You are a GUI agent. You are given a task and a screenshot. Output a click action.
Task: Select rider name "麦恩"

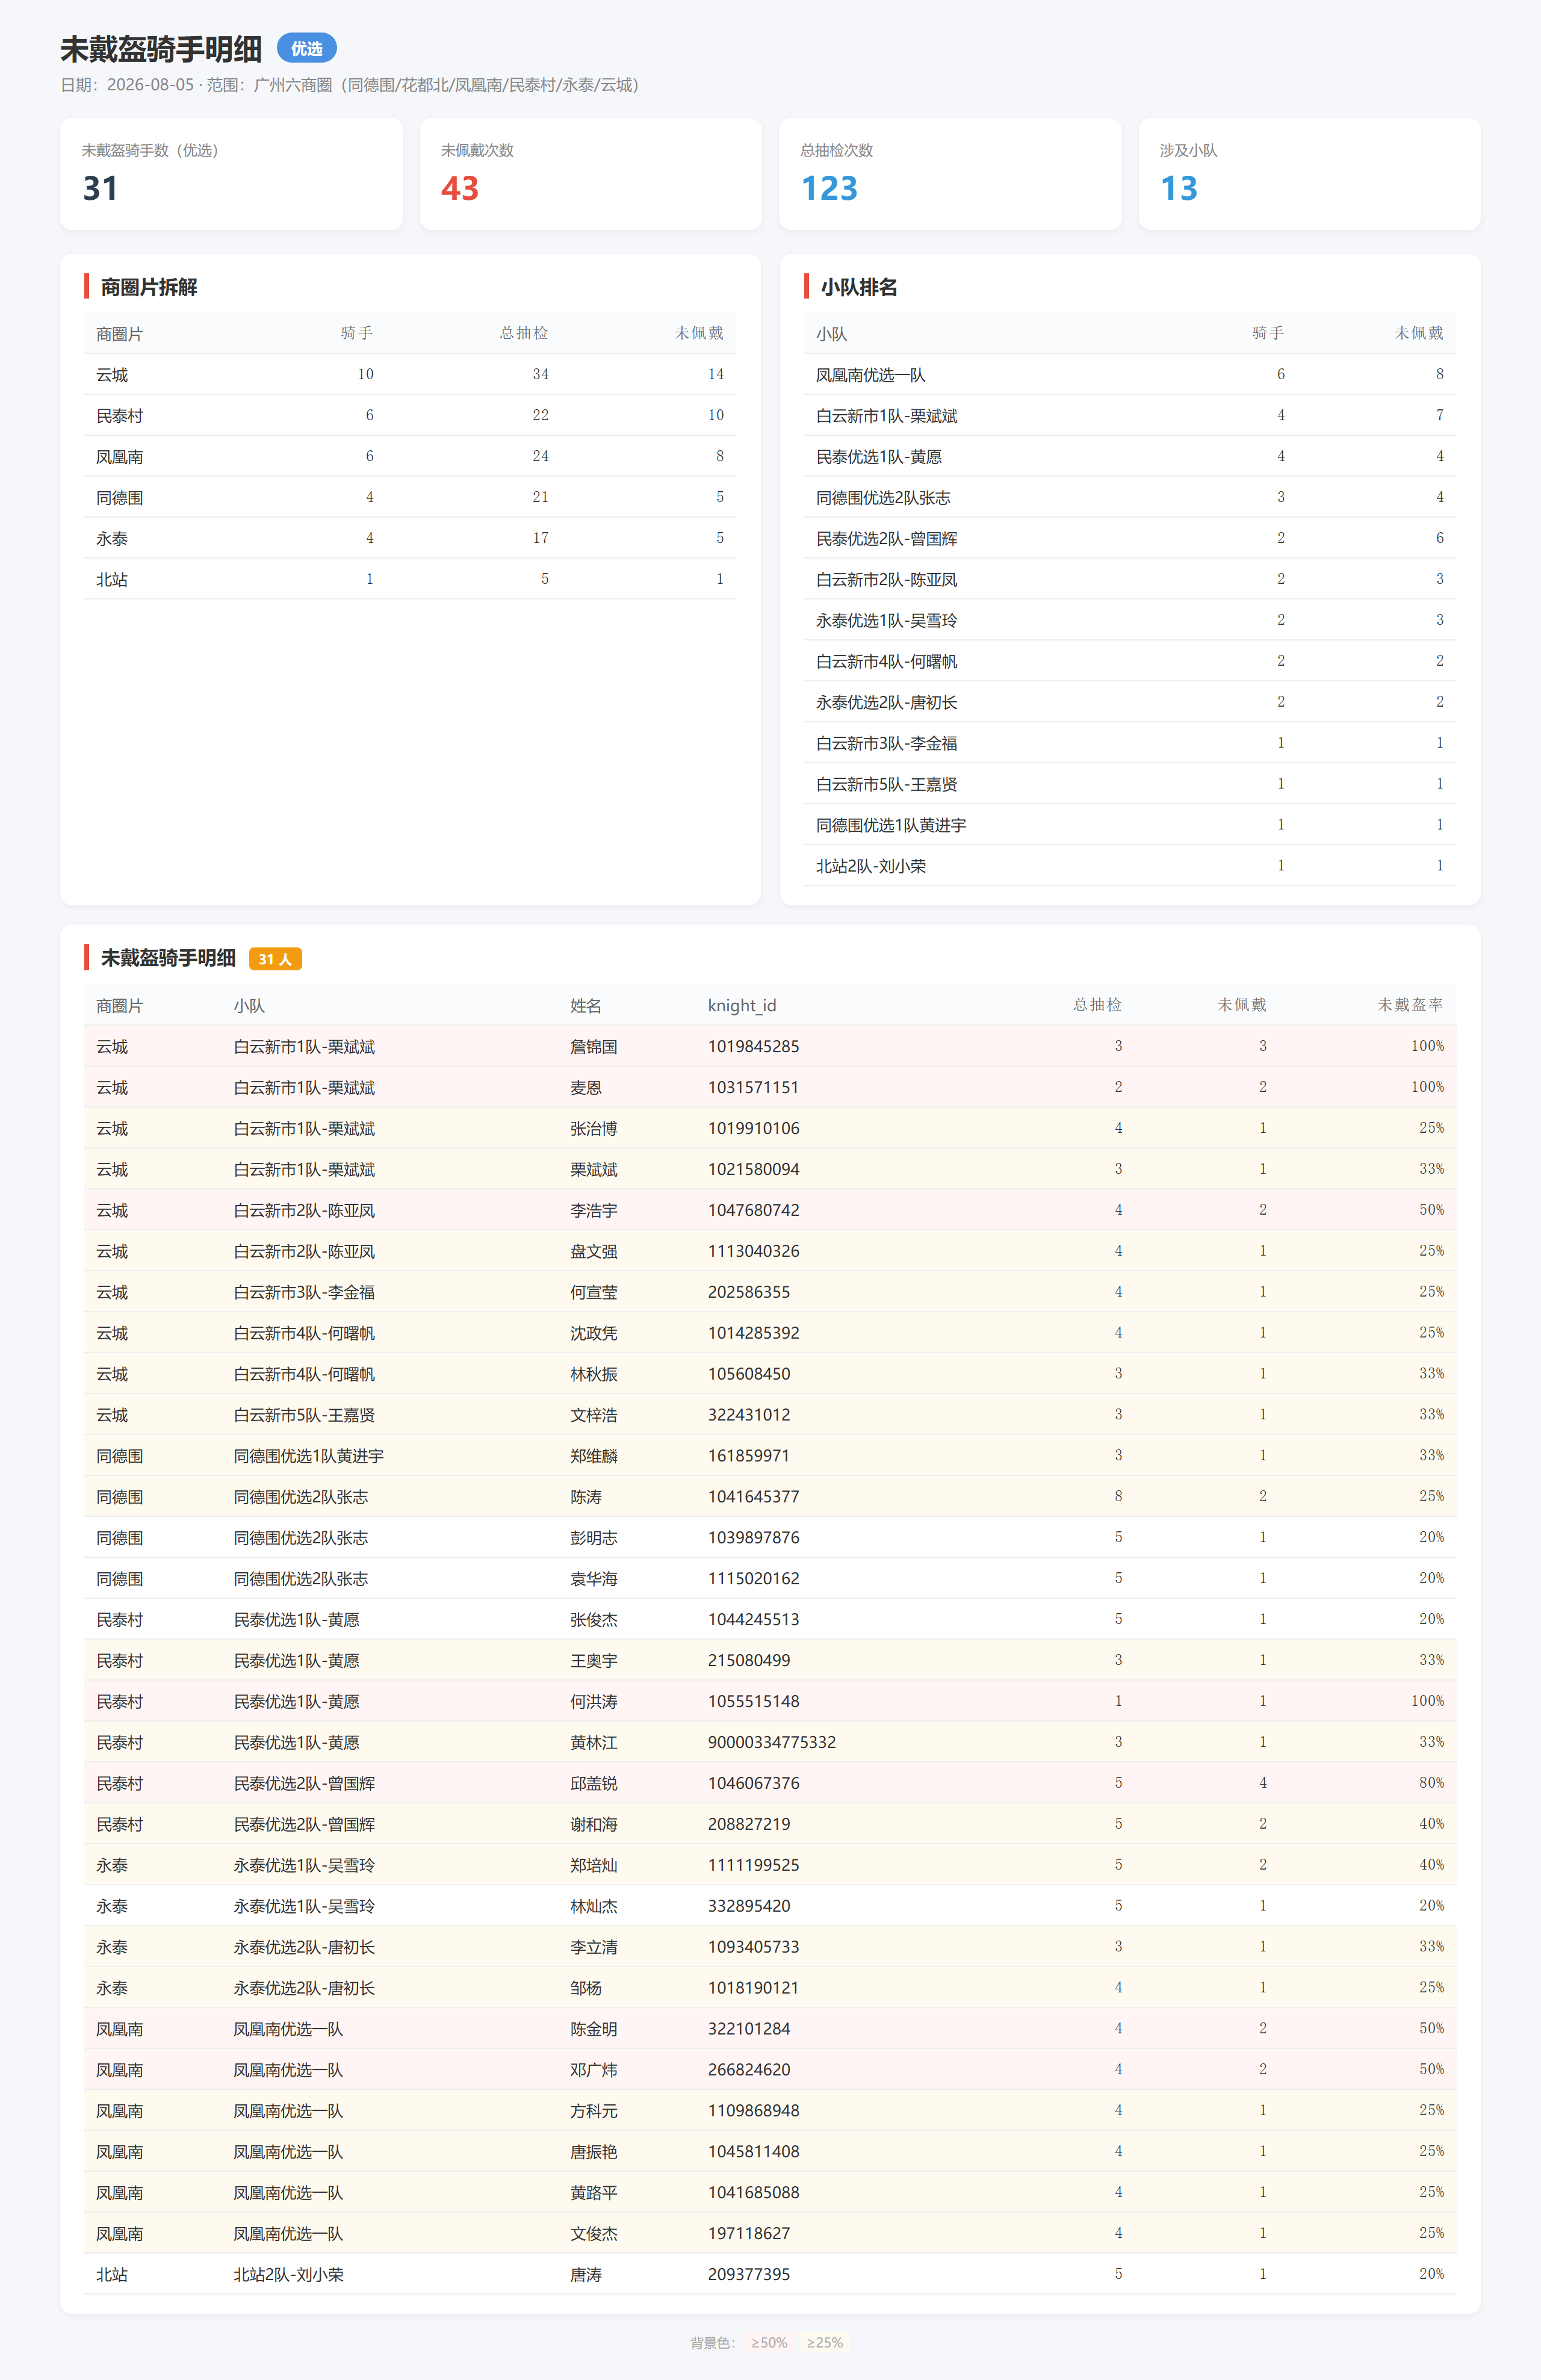tap(586, 1088)
